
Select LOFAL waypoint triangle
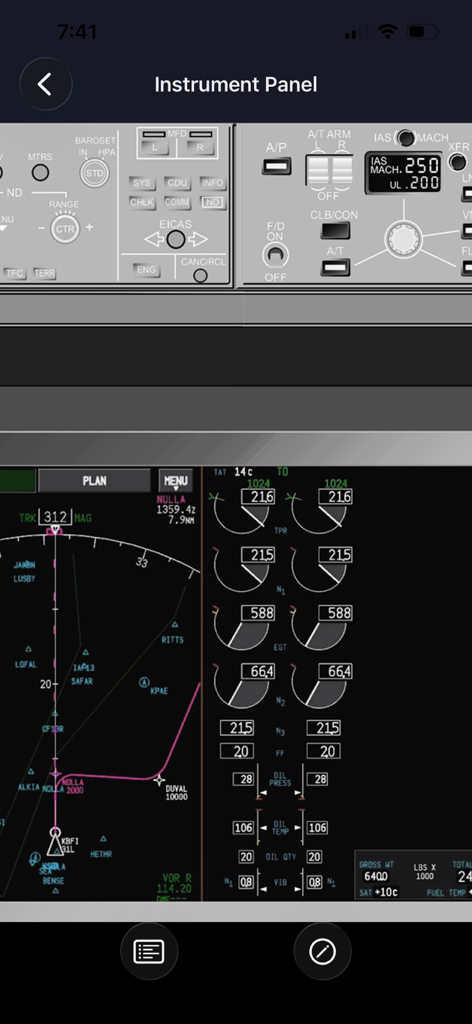(28, 650)
